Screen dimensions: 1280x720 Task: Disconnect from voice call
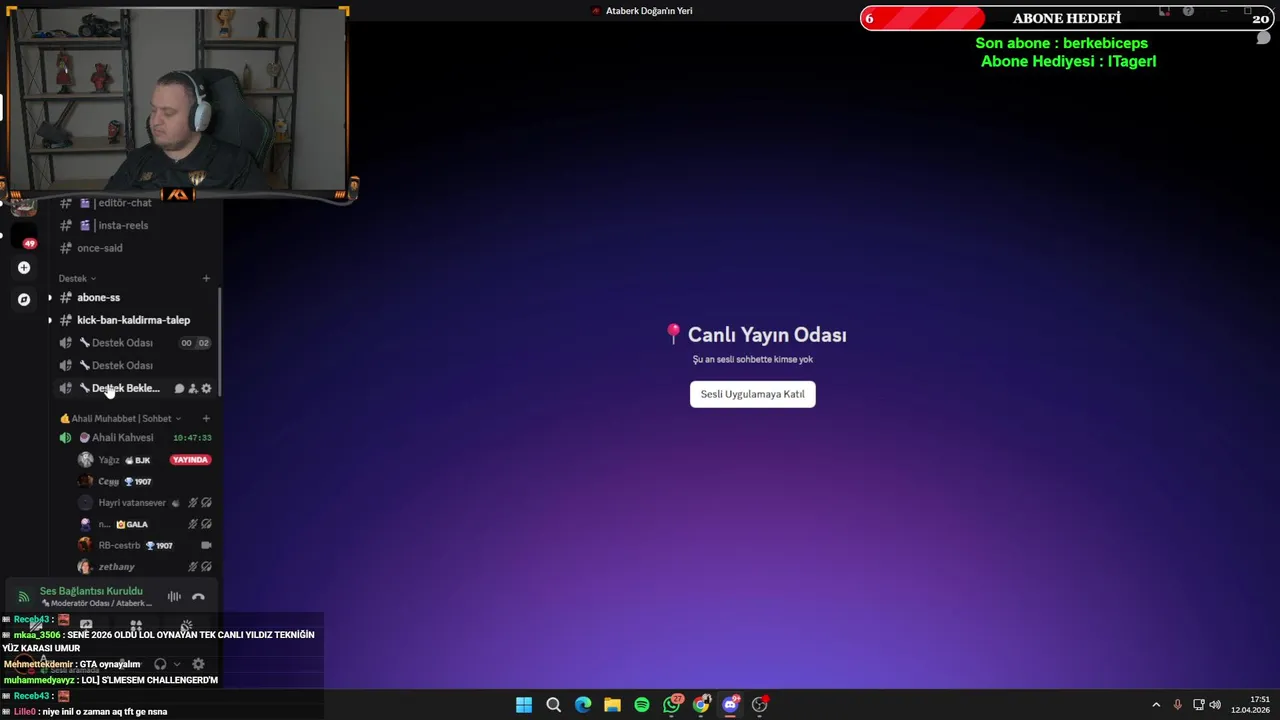[x=198, y=597]
